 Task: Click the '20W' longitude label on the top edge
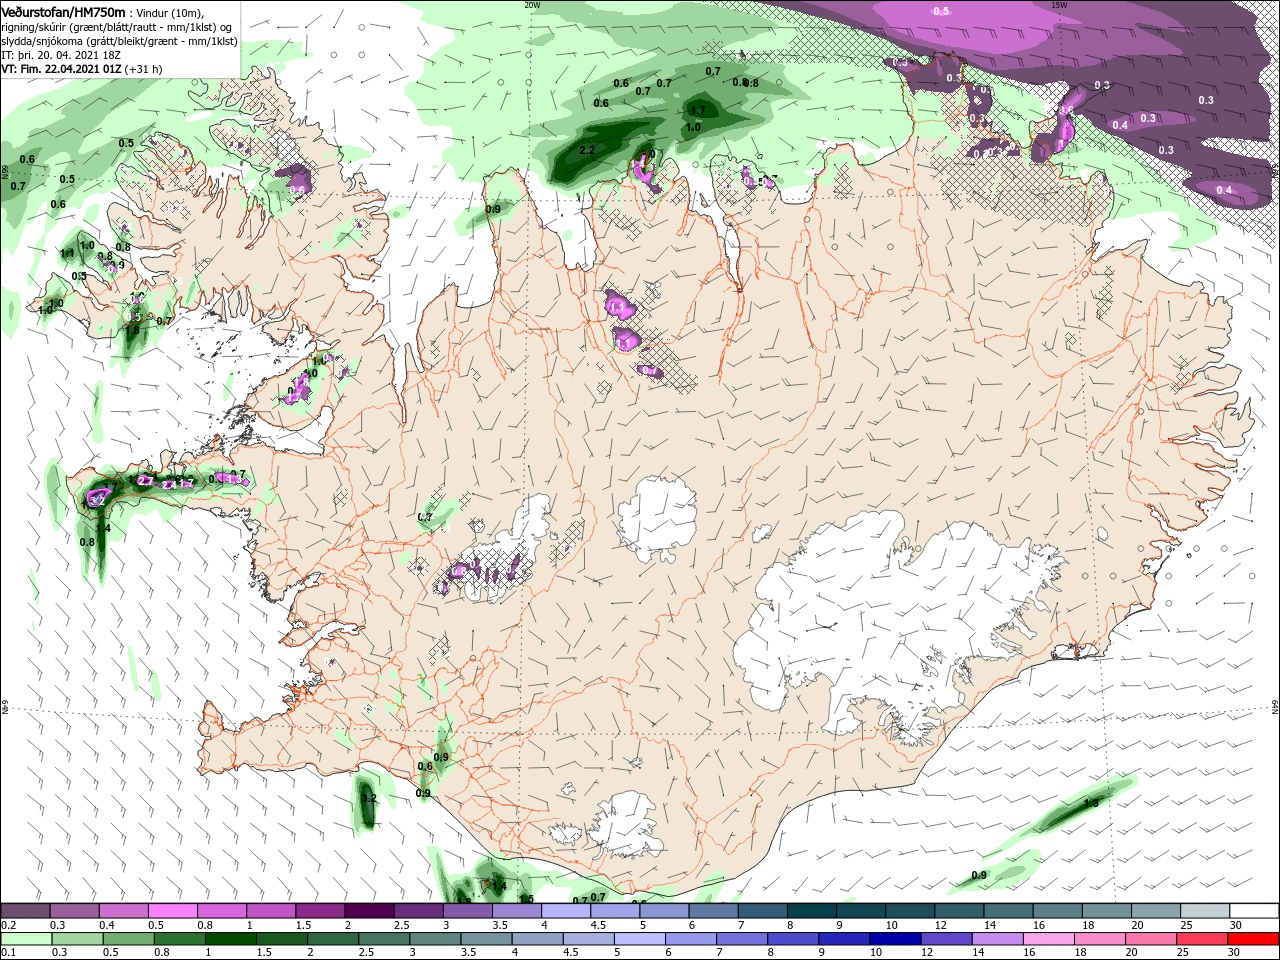pyautogui.click(x=532, y=4)
